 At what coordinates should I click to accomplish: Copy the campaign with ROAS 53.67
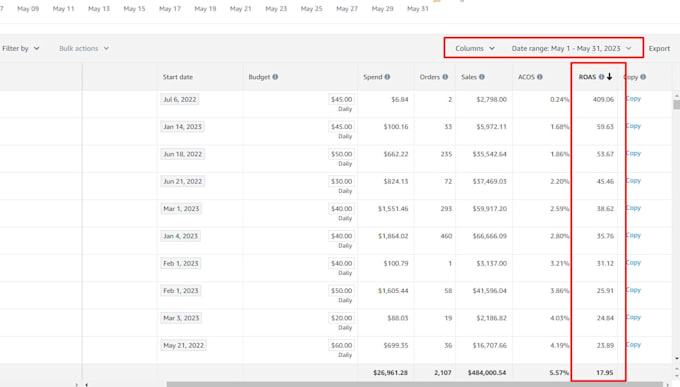click(634, 153)
